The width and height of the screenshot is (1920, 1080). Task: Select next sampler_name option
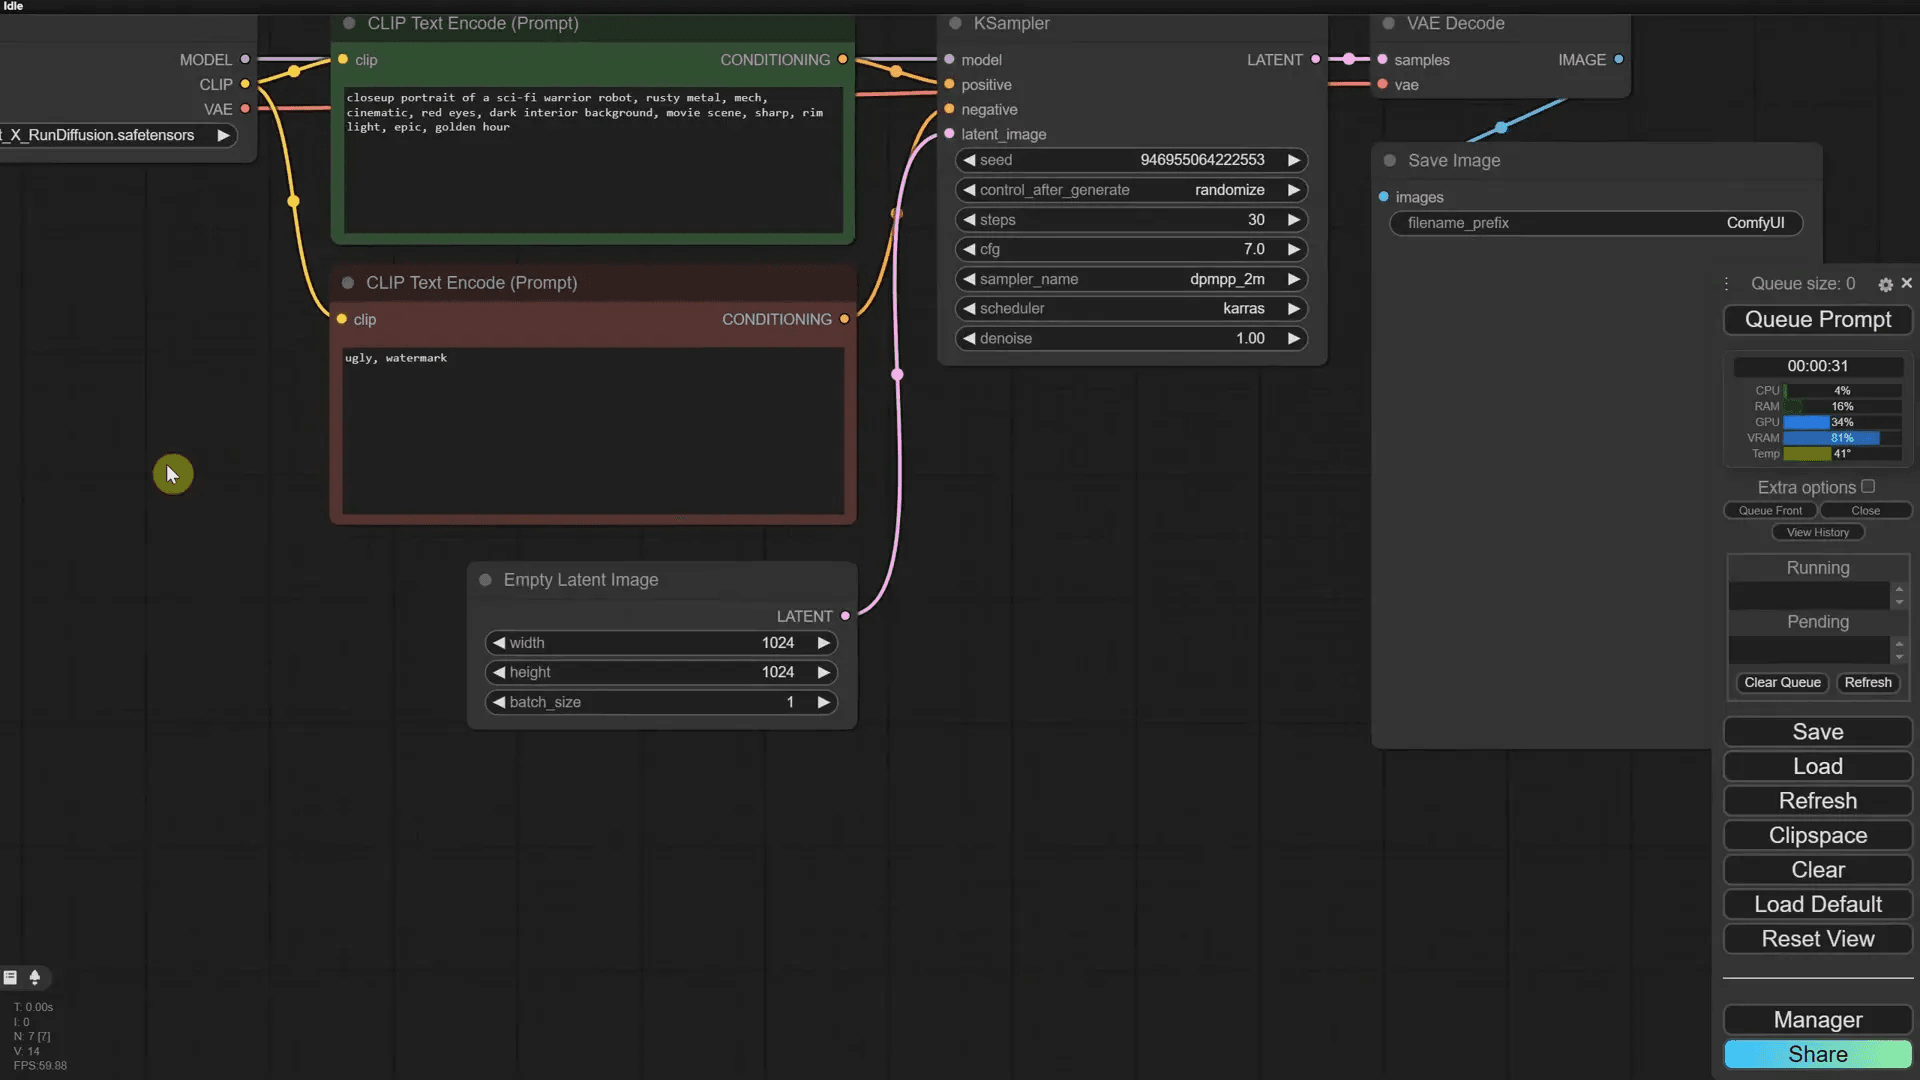(1293, 279)
